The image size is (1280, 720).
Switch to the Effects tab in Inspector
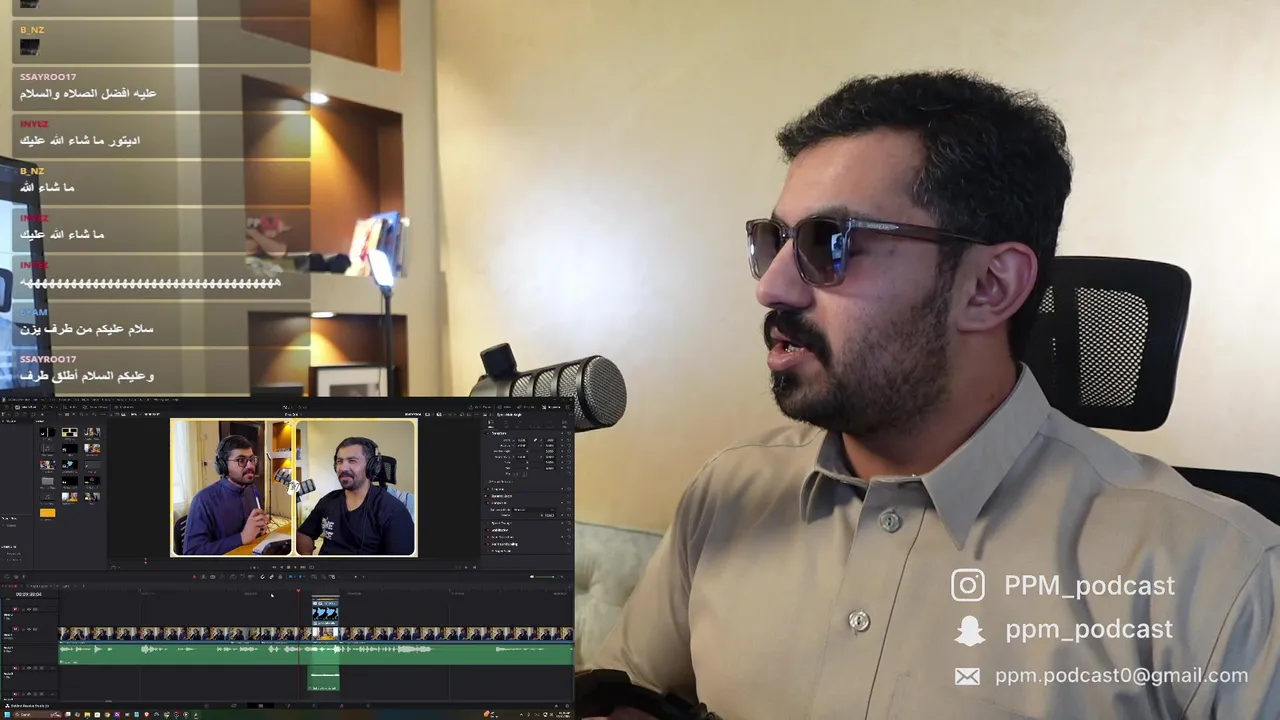[520, 424]
